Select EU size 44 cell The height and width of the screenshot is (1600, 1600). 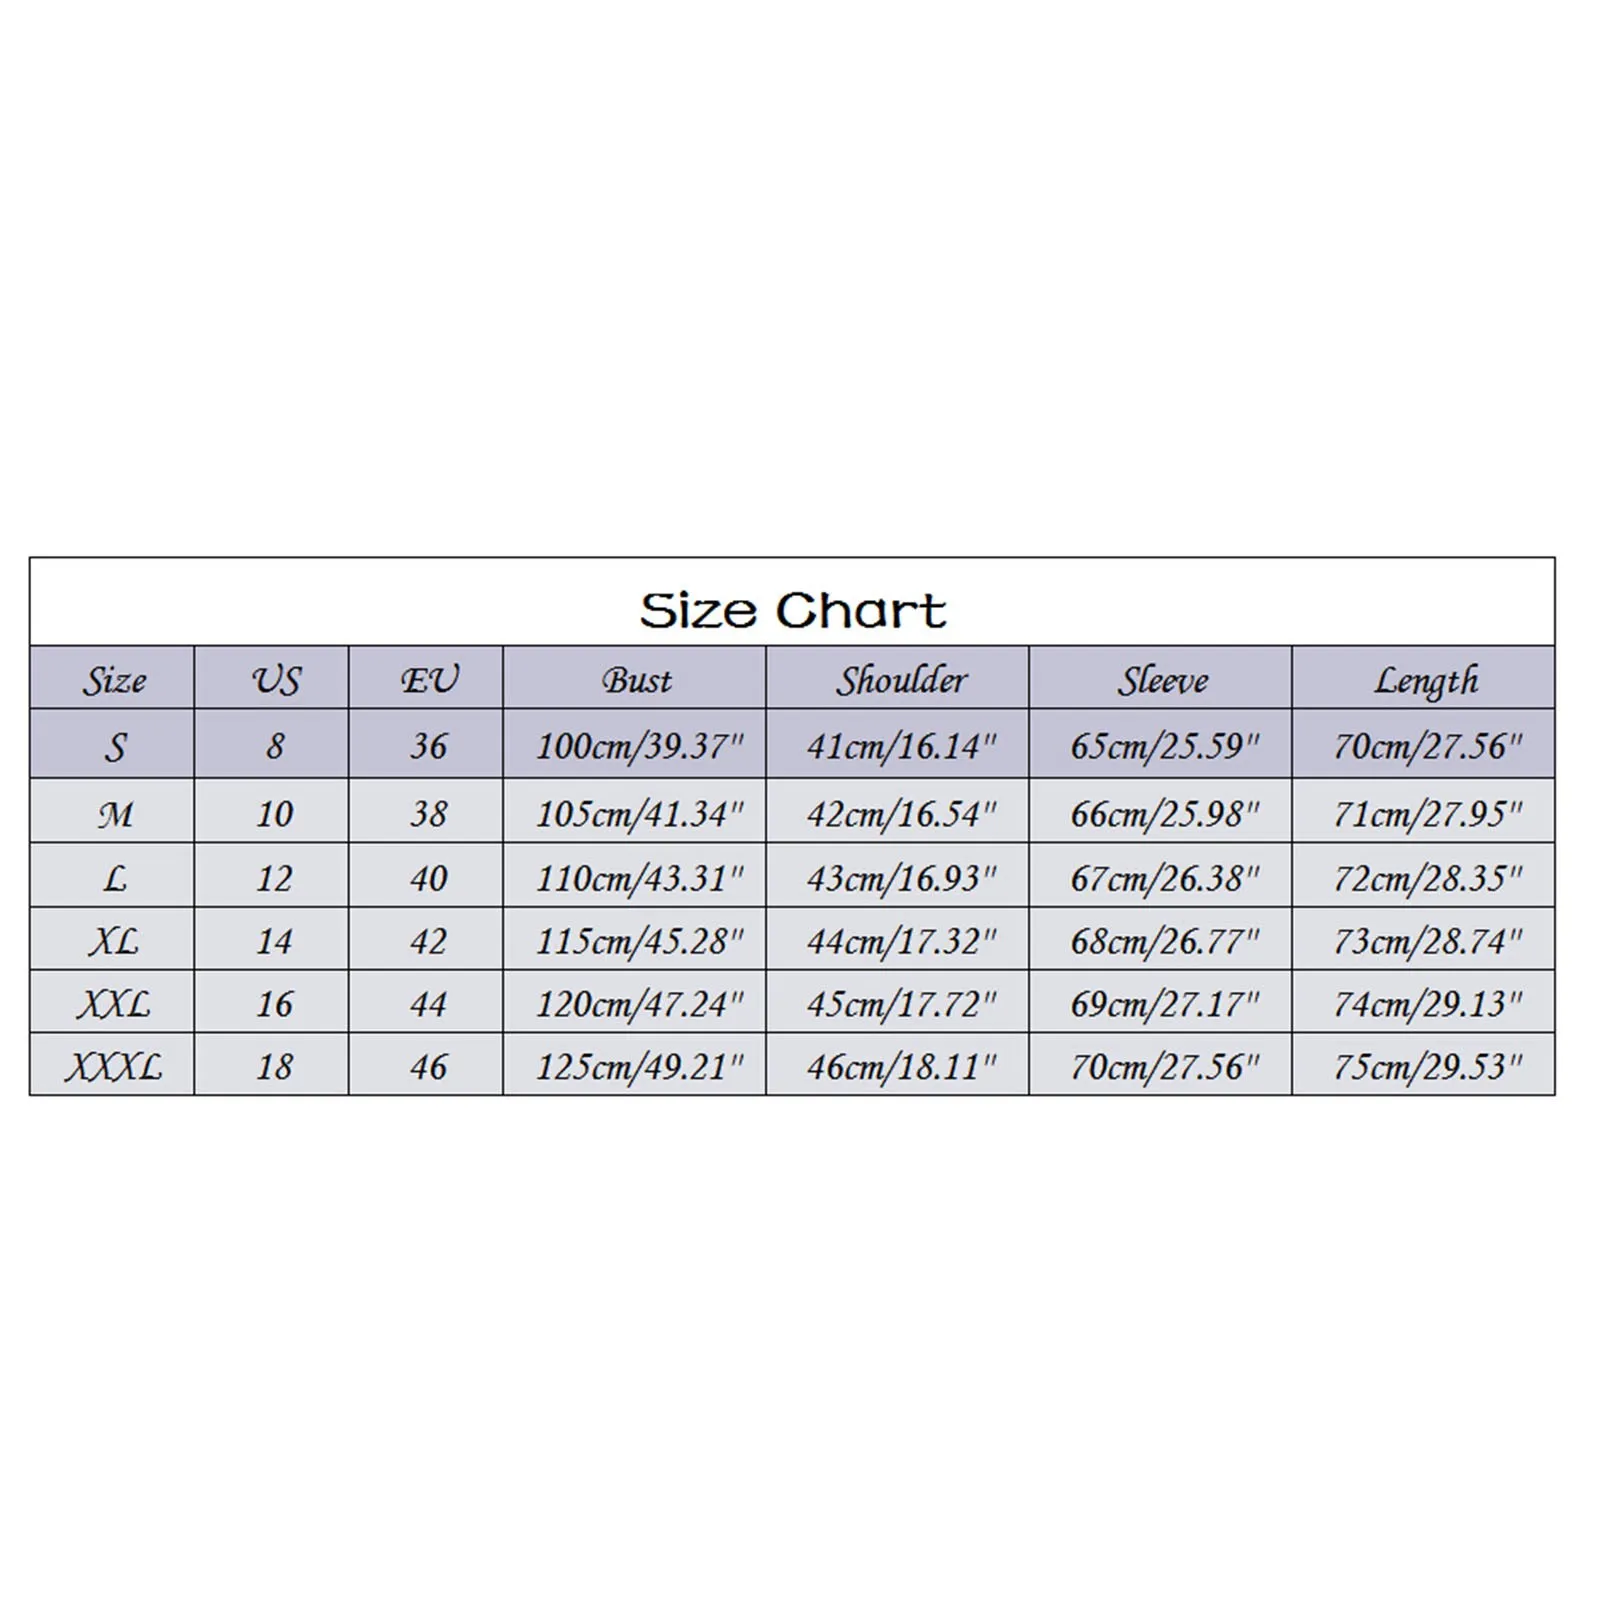pyautogui.click(x=428, y=1003)
